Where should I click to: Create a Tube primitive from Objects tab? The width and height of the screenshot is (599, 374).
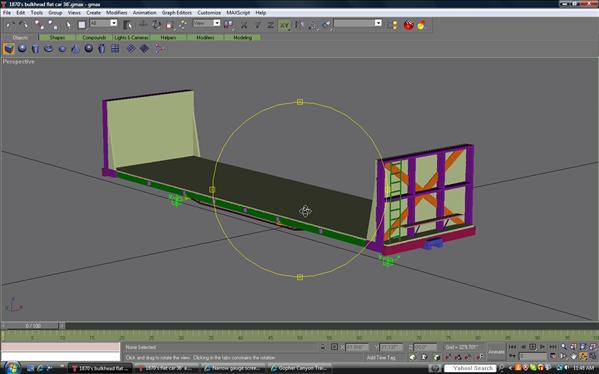click(x=102, y=49)
